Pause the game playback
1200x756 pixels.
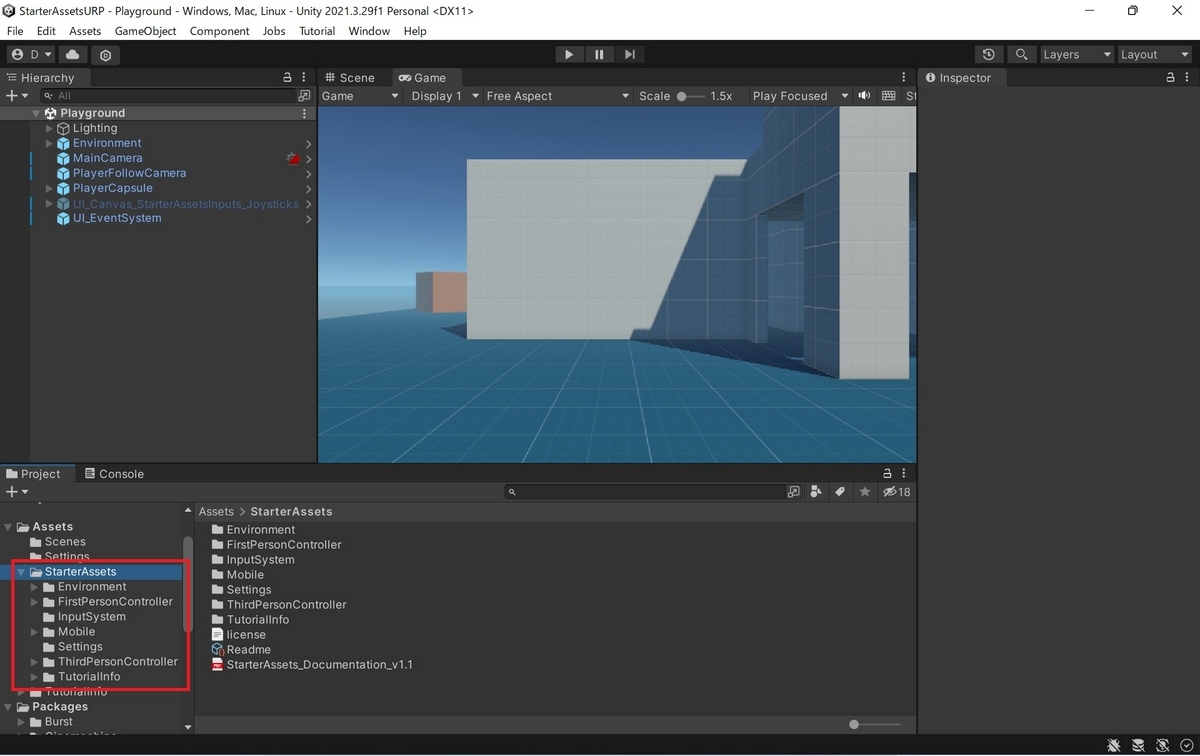click(x=599, y=55)
